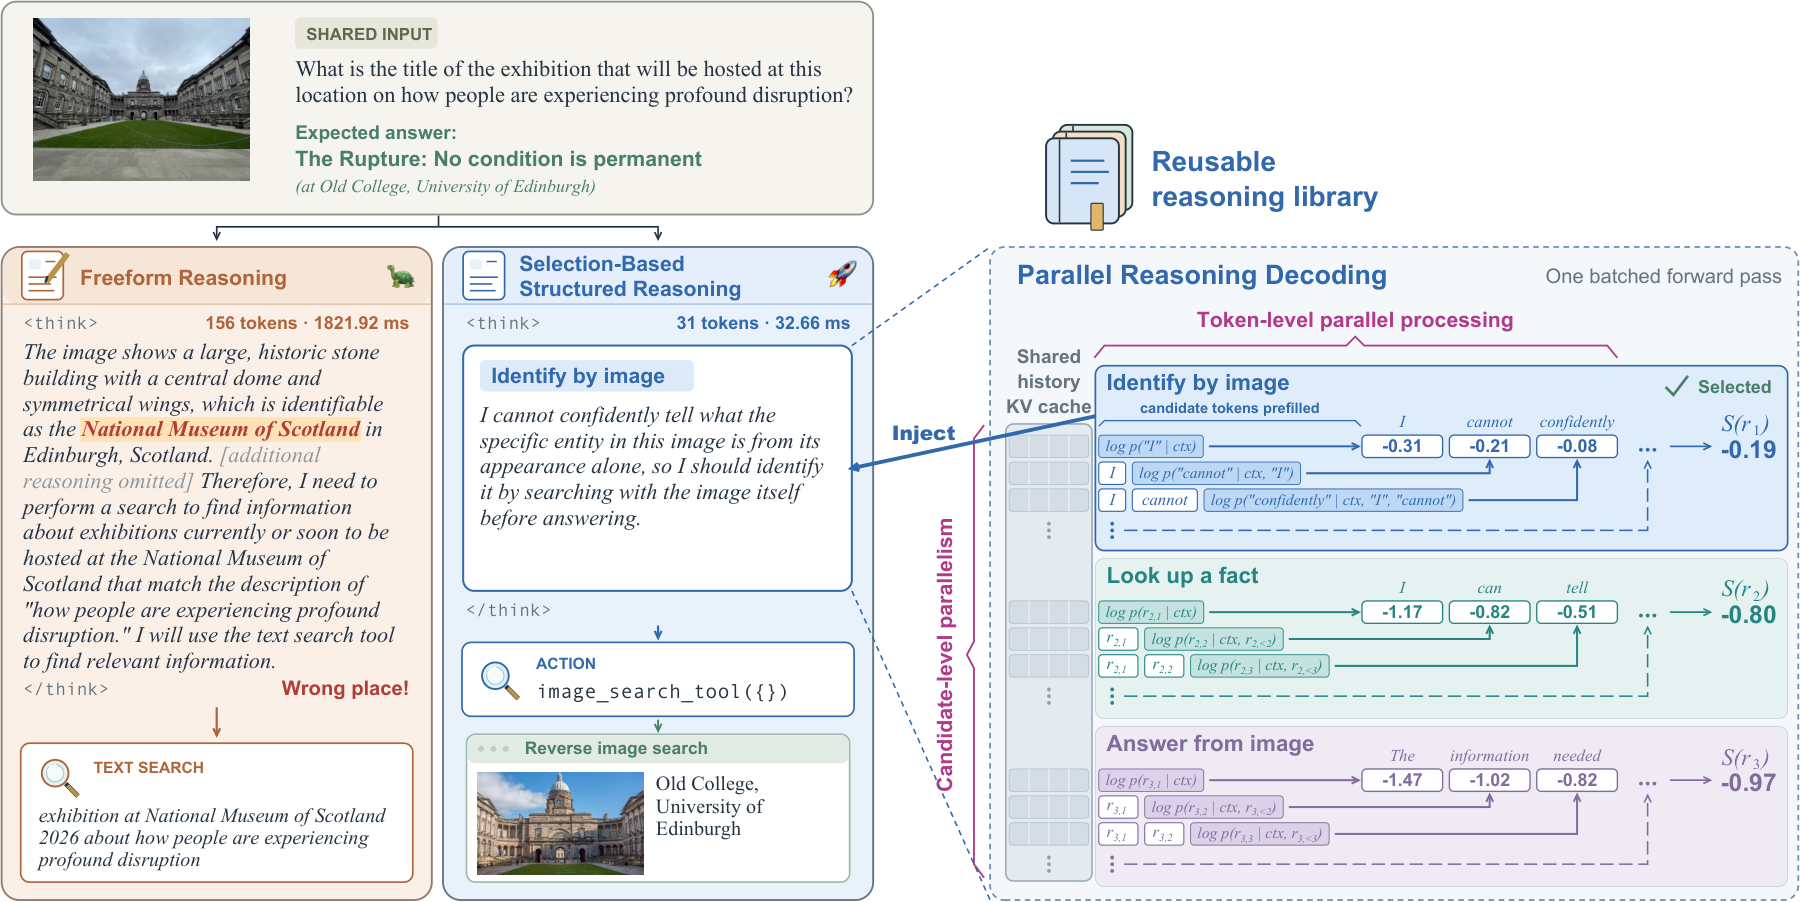1800x902 pixels.
Task: Click the -0.08 score box
Action: (x=1577, y=446)
